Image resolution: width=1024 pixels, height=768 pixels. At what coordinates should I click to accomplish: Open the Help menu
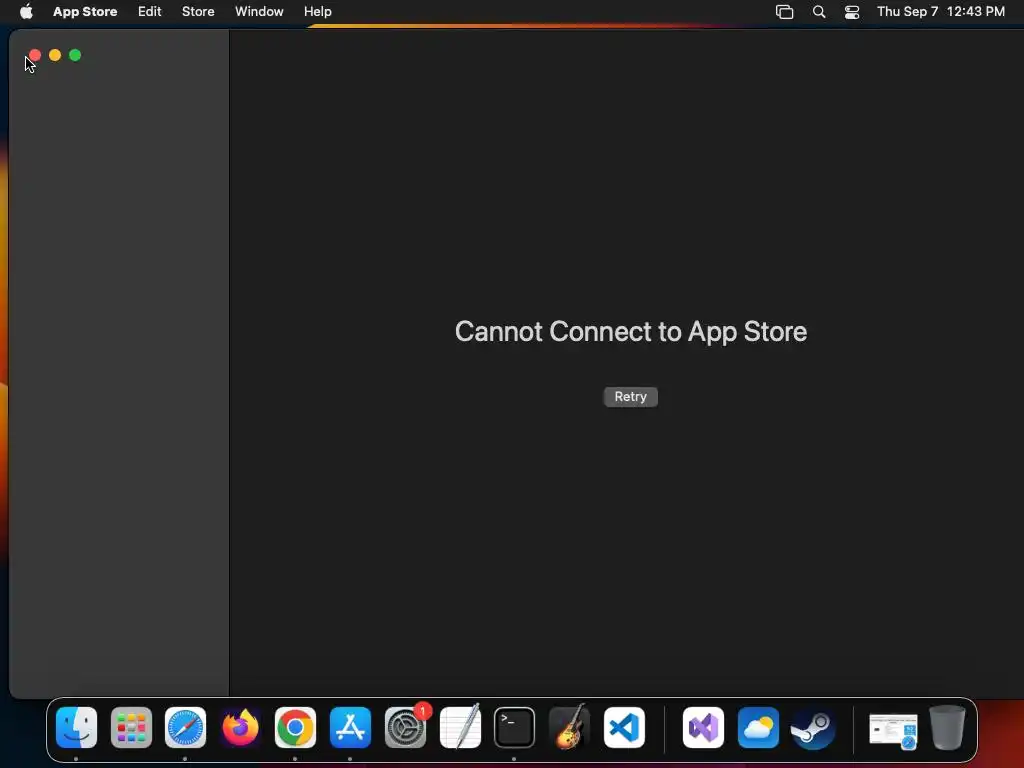[317, 11]
